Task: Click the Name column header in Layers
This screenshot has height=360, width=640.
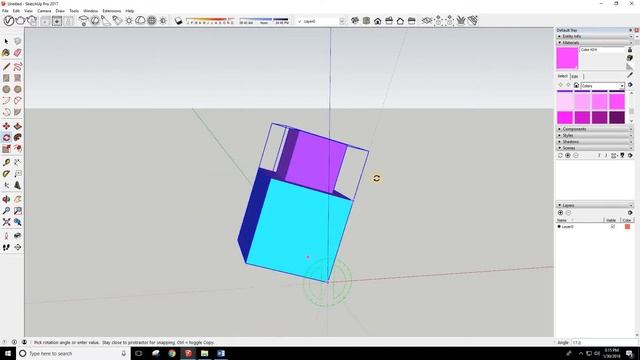Action: 580,220
